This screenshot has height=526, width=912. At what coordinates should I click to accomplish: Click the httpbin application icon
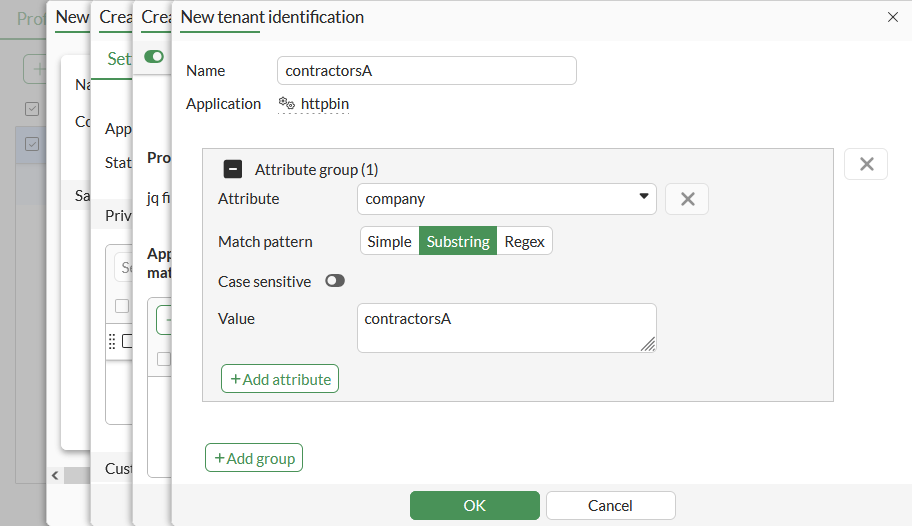(286, 103)
